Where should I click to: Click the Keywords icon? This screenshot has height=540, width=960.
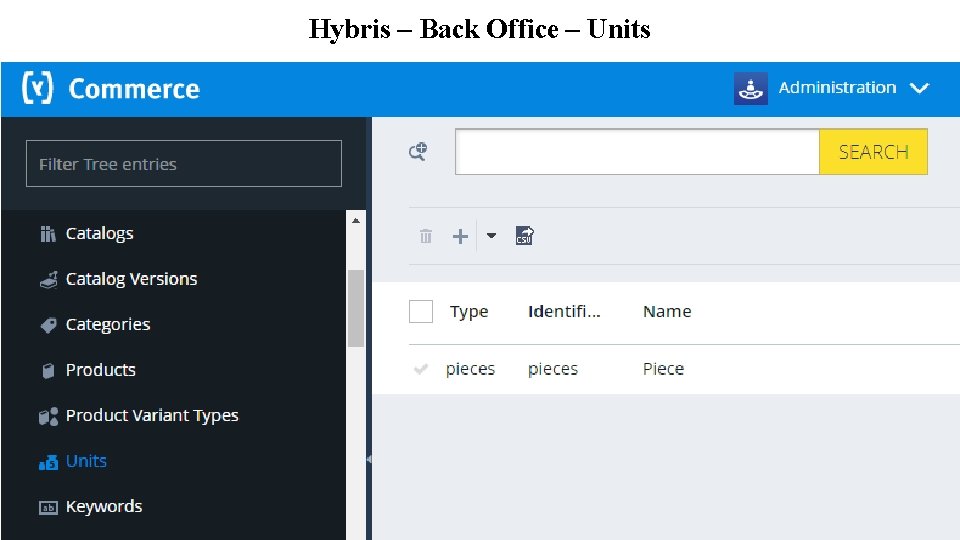(x=48, y=508)
